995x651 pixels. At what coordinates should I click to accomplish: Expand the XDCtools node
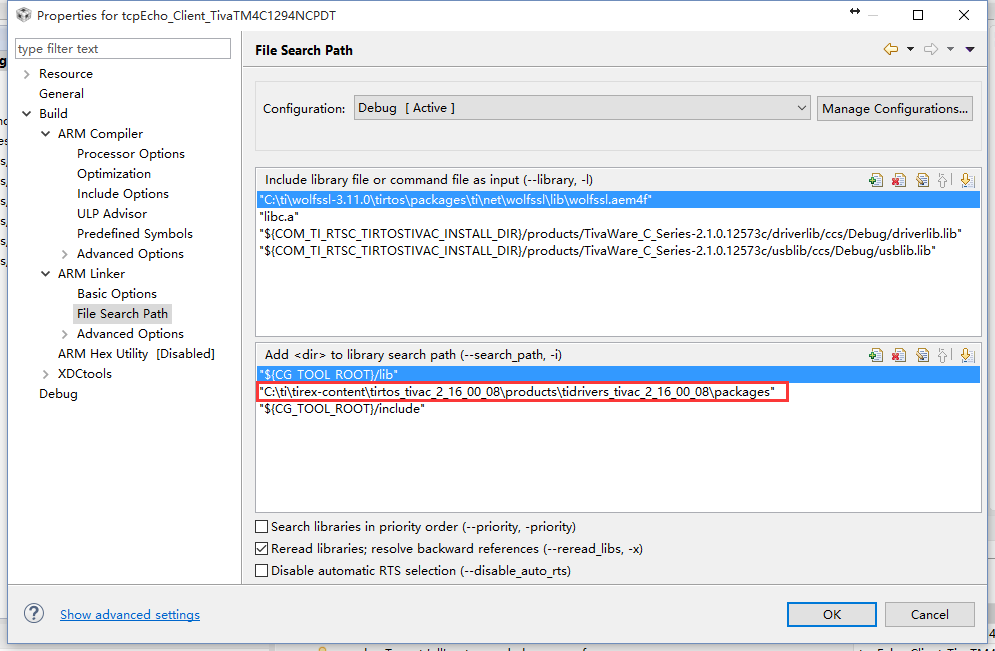pos(46,374)
